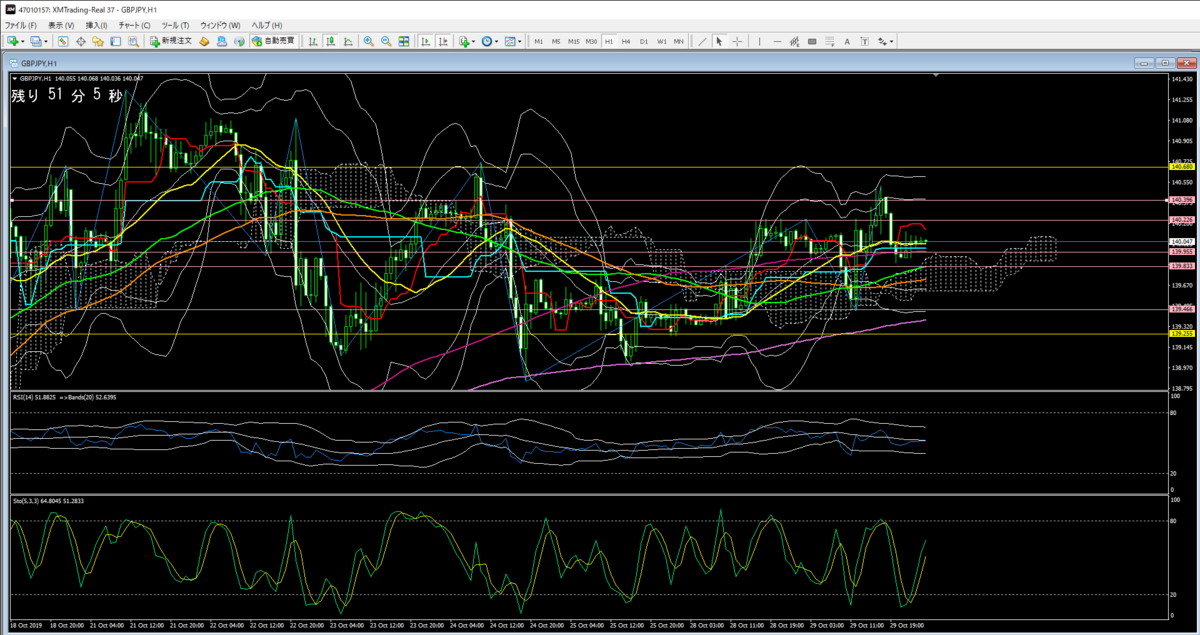
Task: Click the yellow 140.686 price level label
Action: [1181, 167]
